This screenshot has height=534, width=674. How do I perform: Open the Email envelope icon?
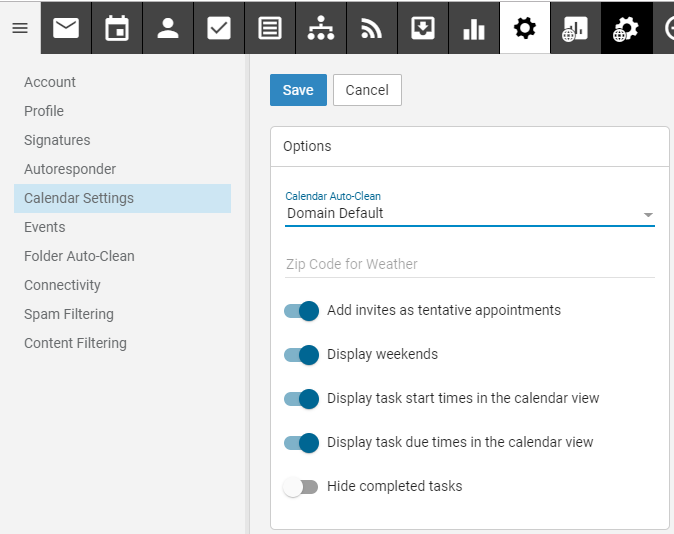pos(66,28)
